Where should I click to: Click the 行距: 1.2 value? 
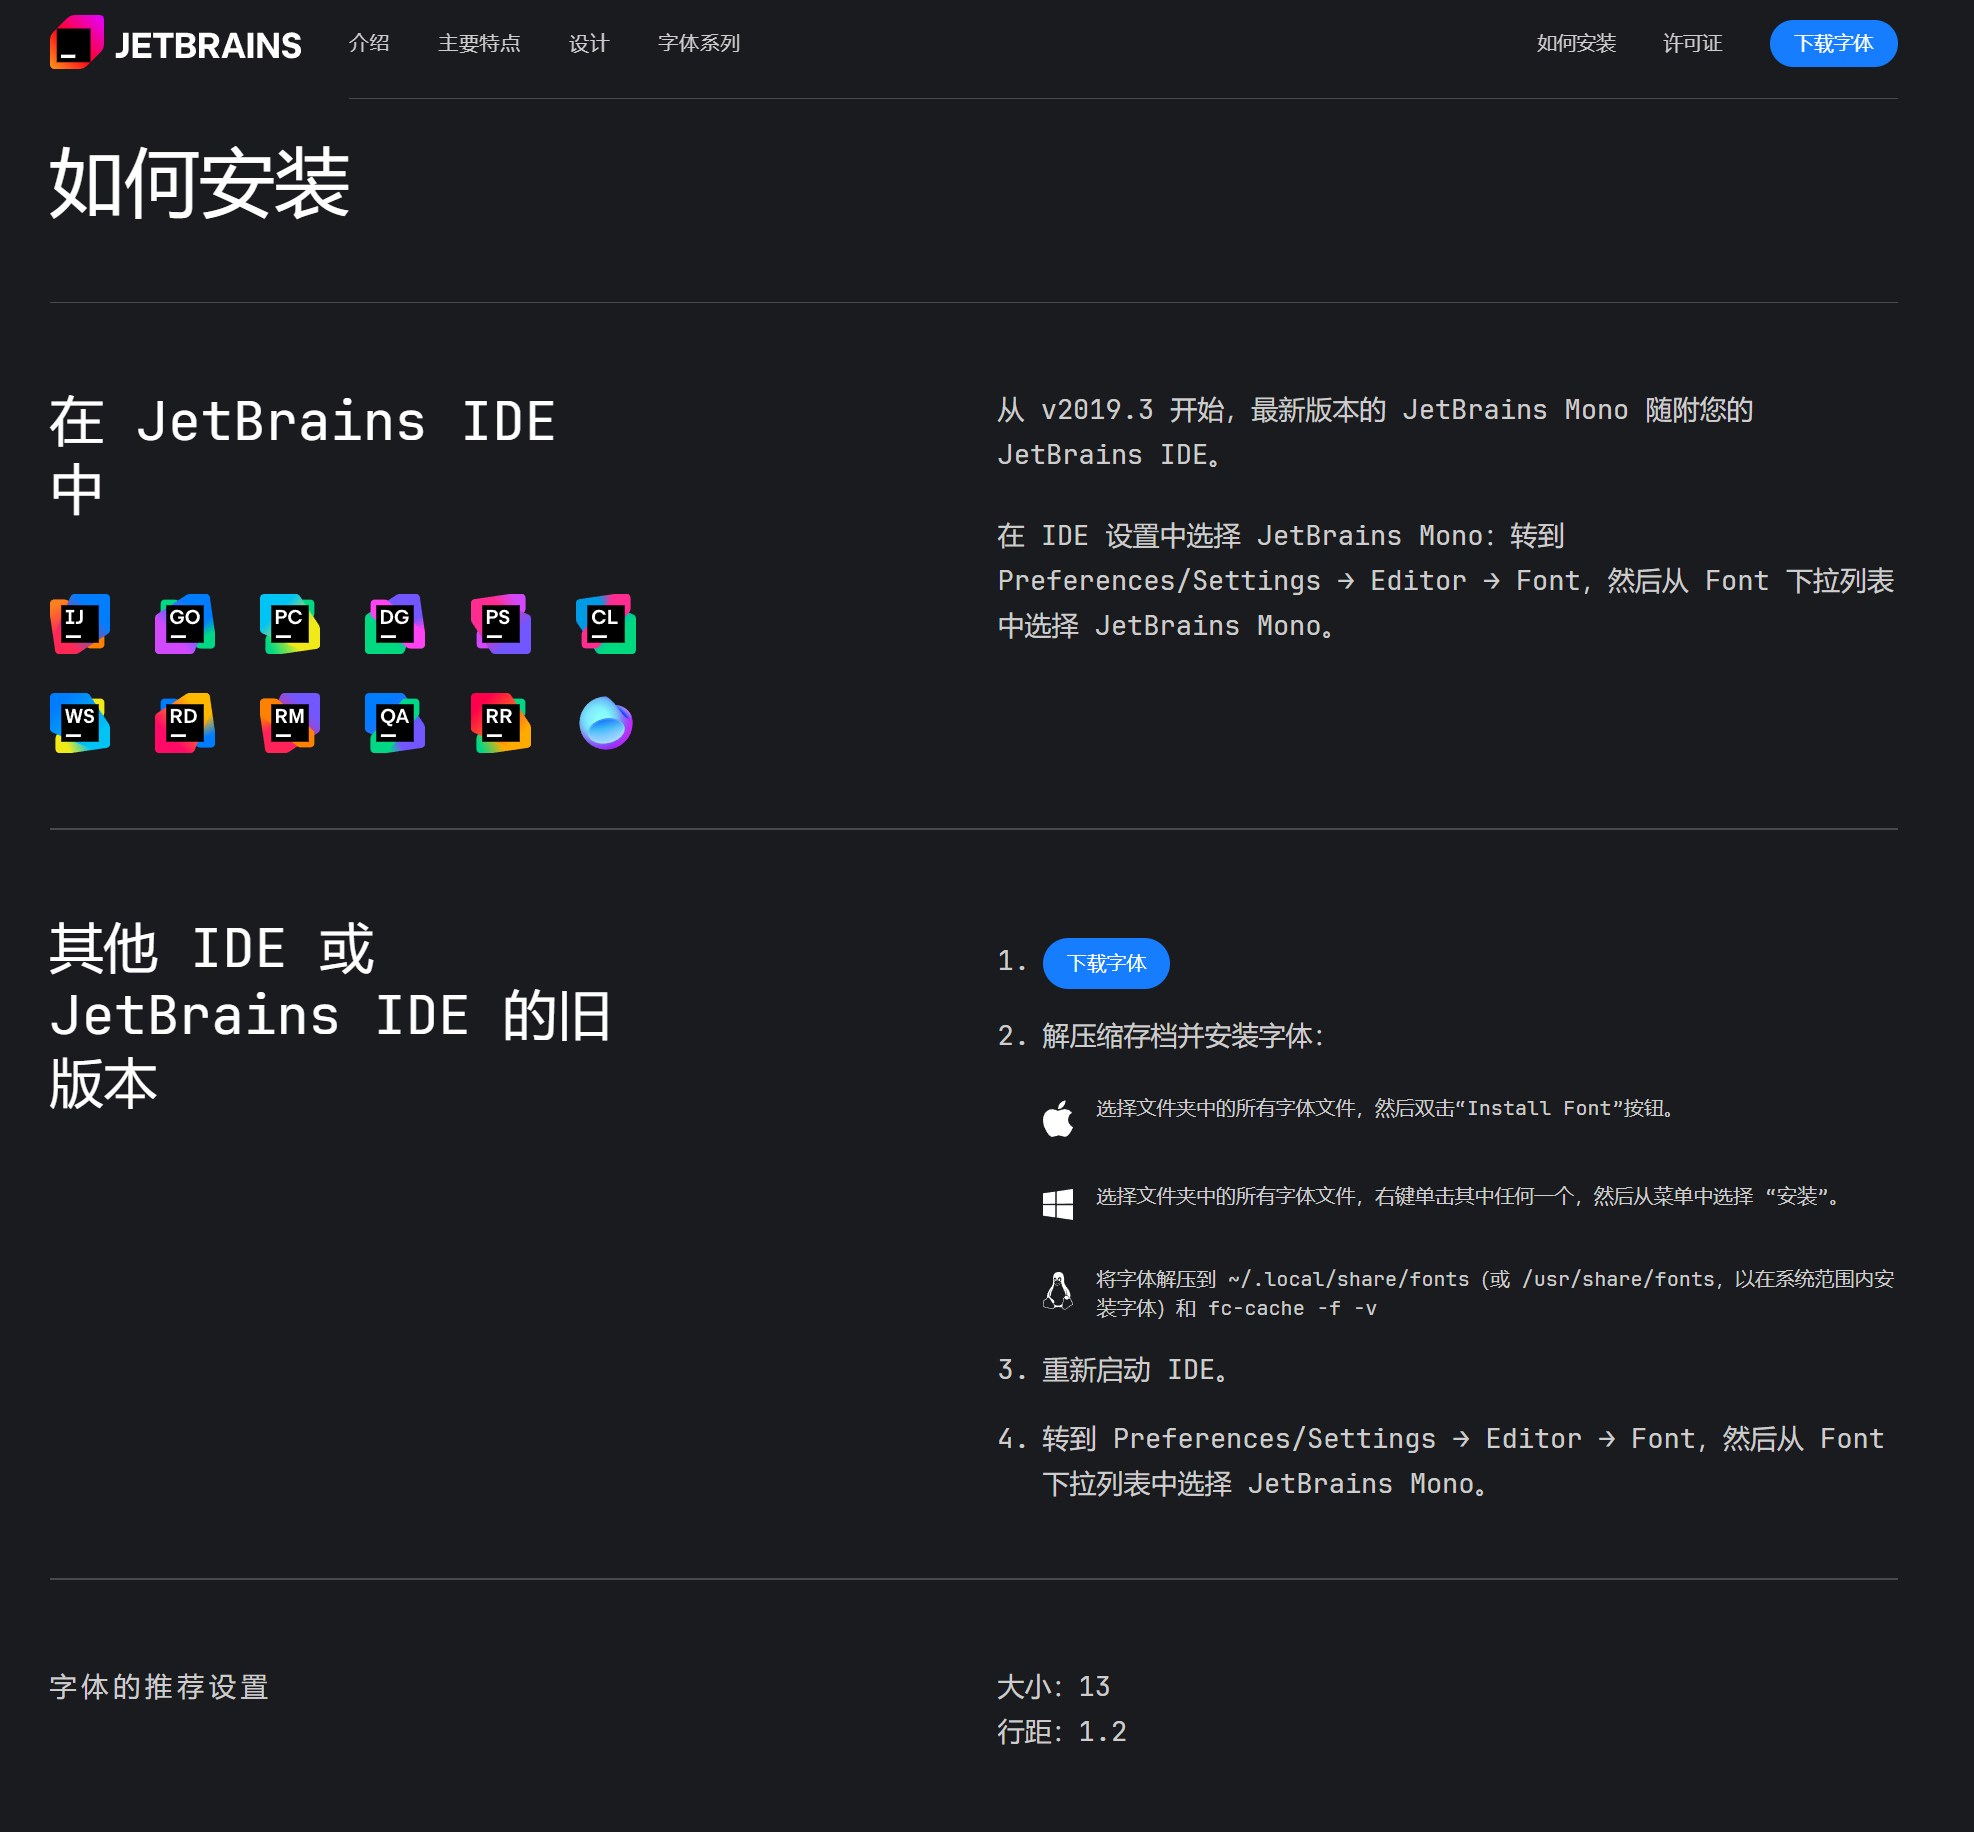click(1062, 1732)
